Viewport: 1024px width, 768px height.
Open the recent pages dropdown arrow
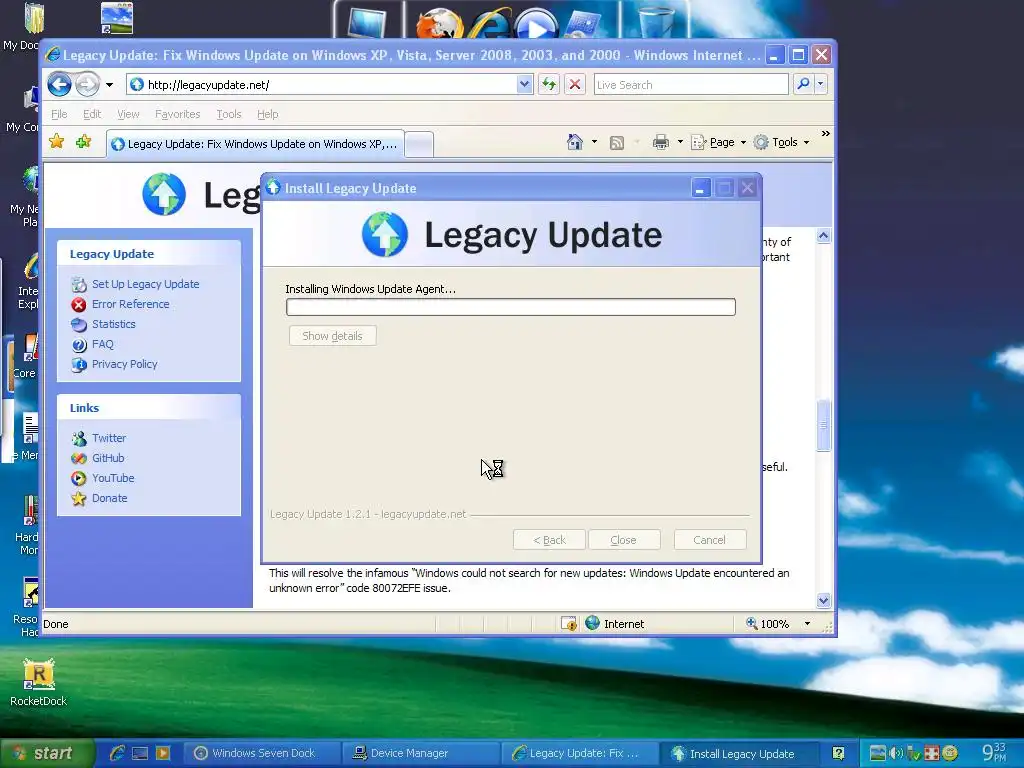pyautogui.click(x=110, y=85)
